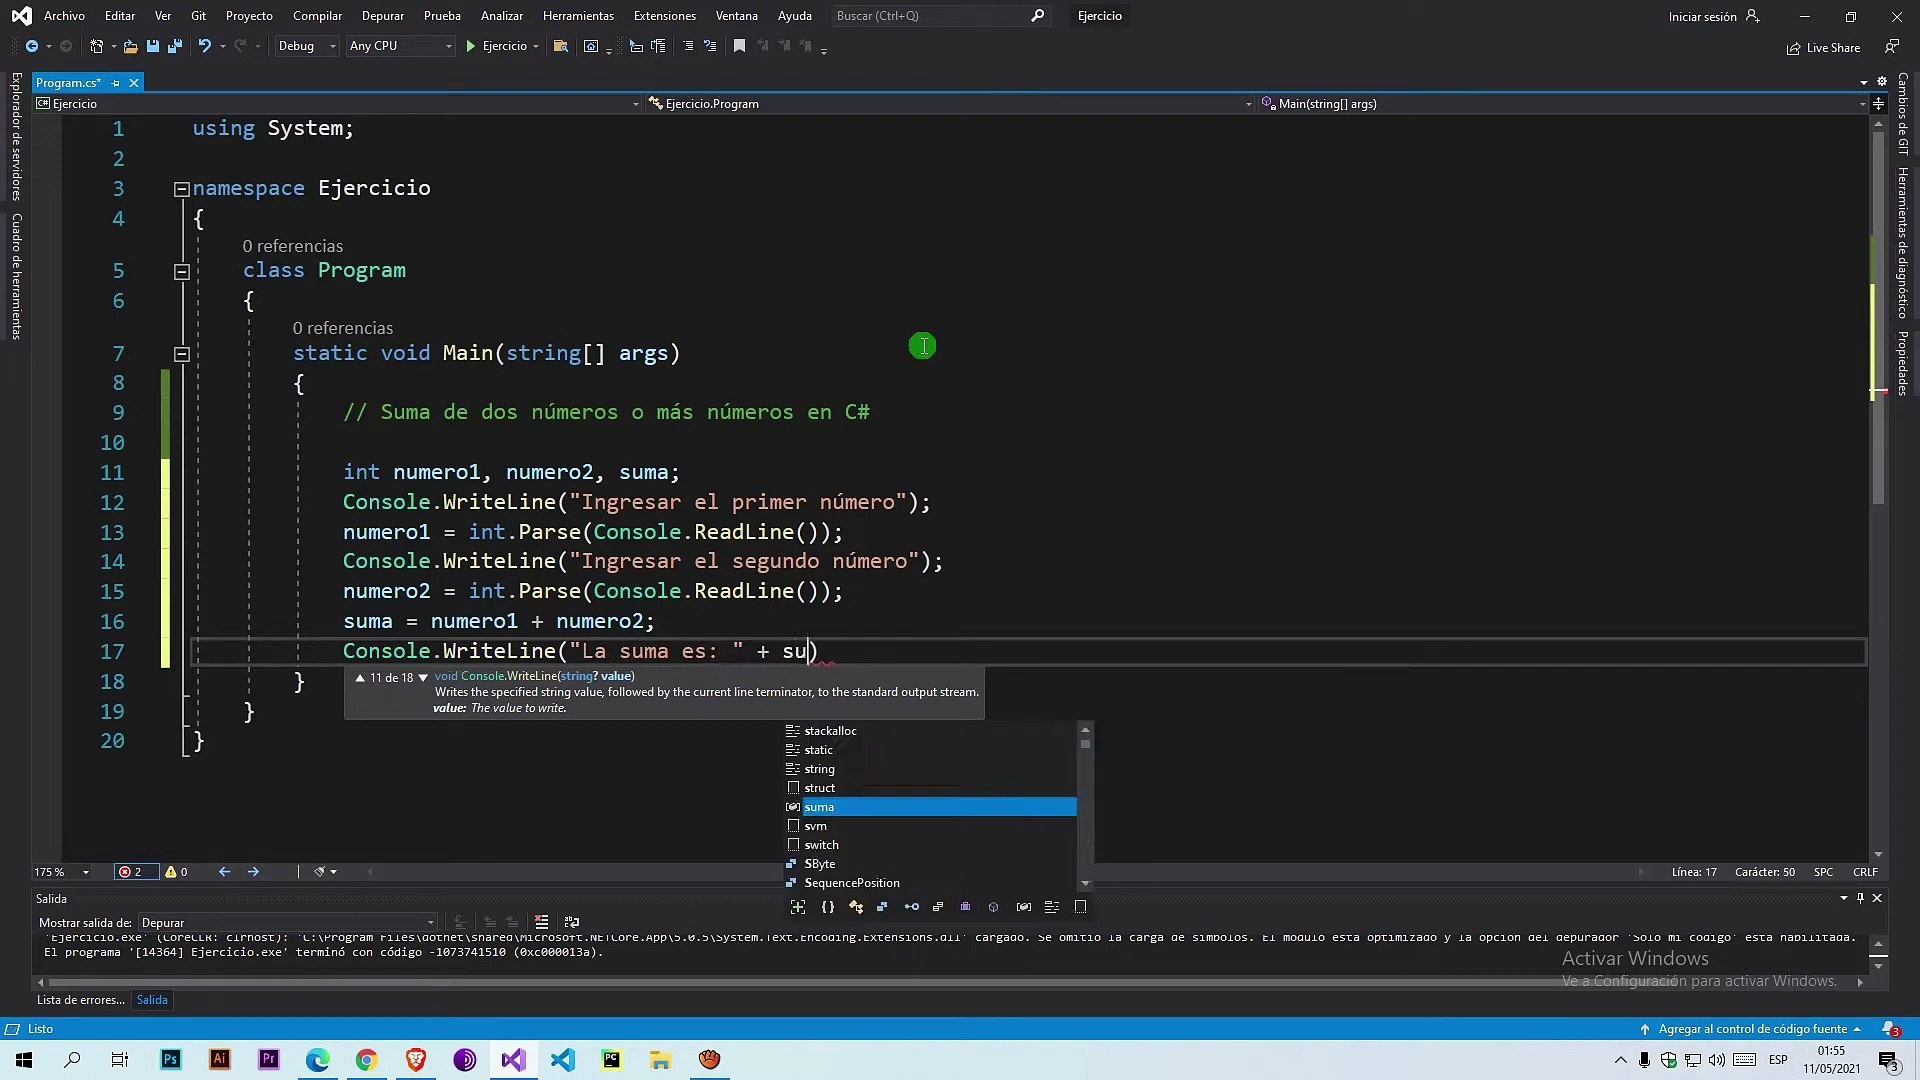Open the Any CPU platform dropdown
Image resolution: width=1920 pixels, height=1080 pixels.
[399, 46]
